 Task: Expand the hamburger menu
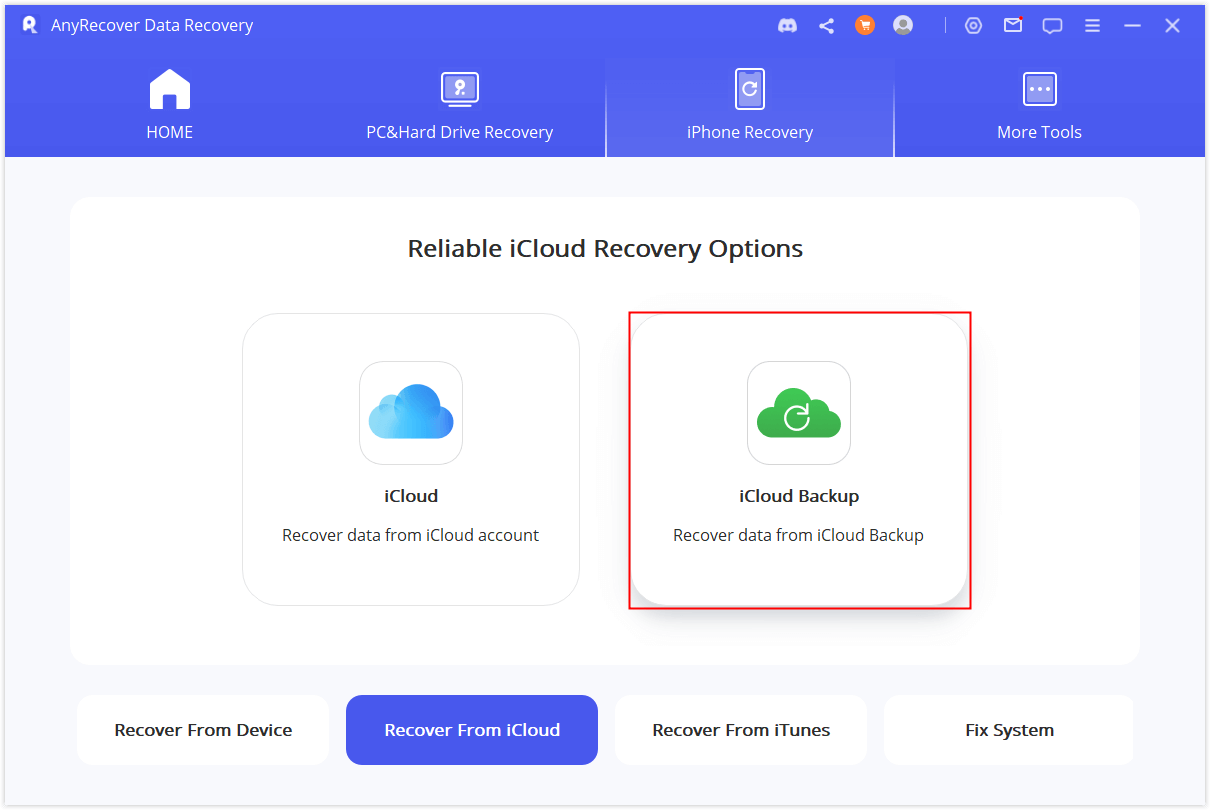pyautogui.click(x=1093, y=26)
